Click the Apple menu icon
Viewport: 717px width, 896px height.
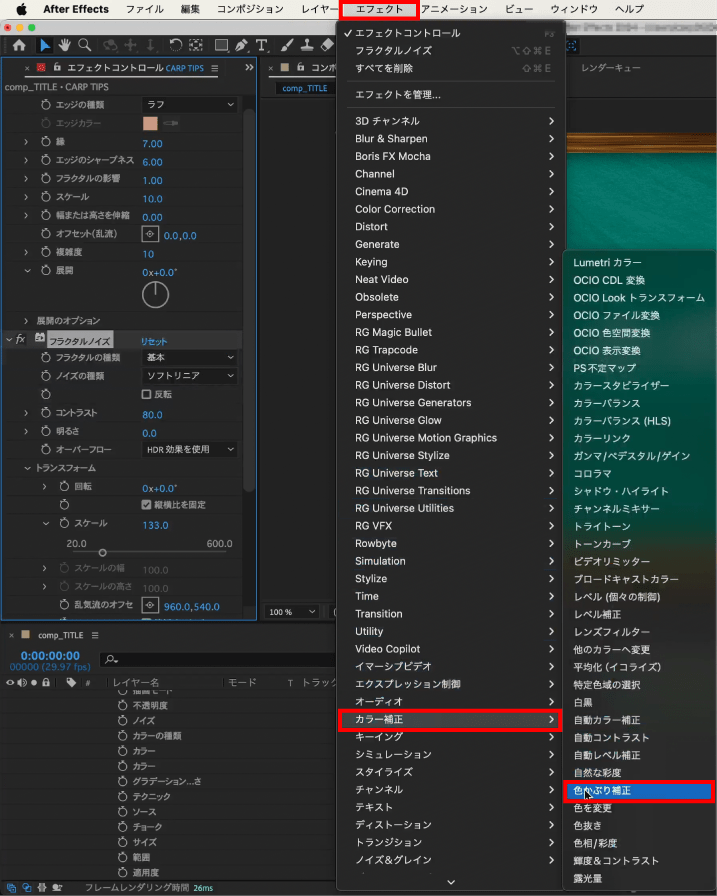coord(22,9)
